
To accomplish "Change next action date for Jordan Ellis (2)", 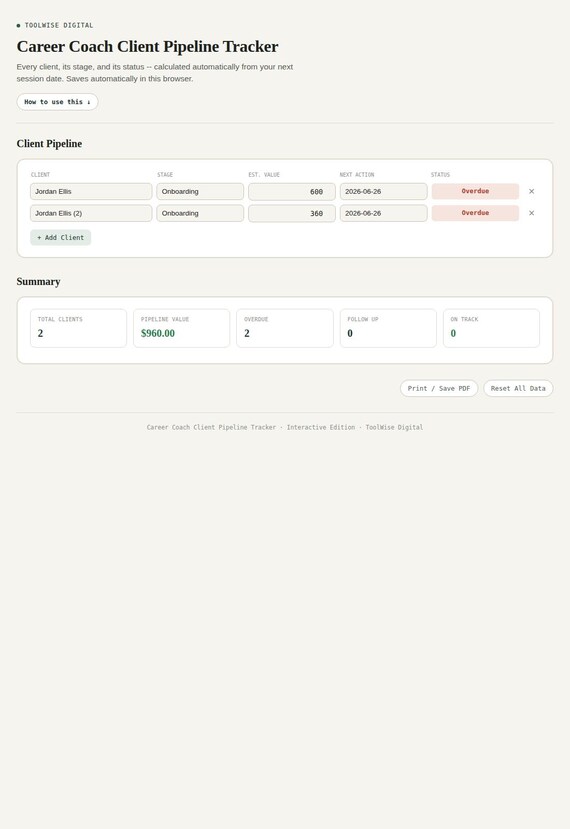I will (383, 213).
